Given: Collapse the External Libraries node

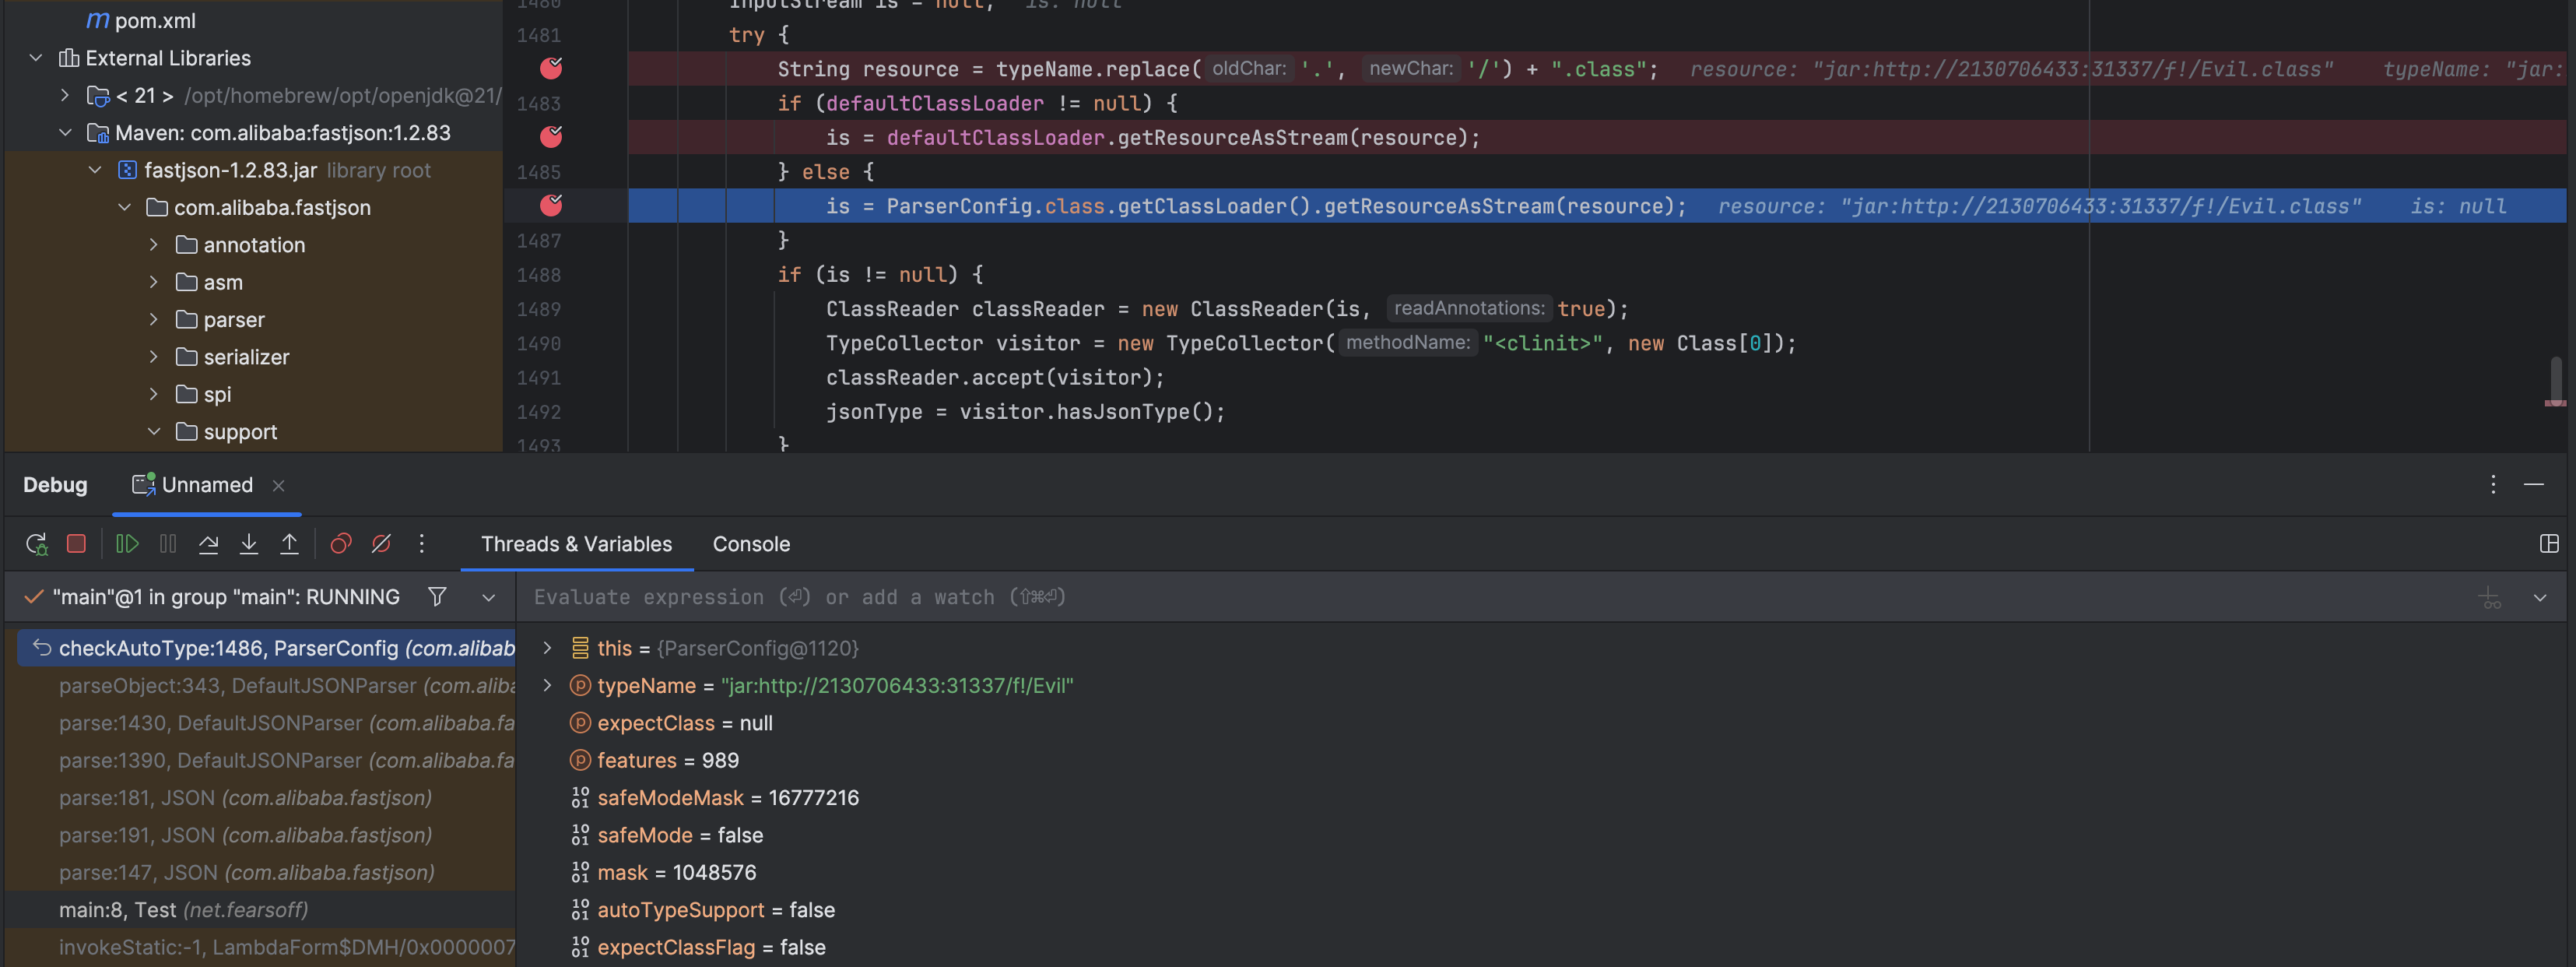Looking at the screenshot, I should [x=36, y=58].
